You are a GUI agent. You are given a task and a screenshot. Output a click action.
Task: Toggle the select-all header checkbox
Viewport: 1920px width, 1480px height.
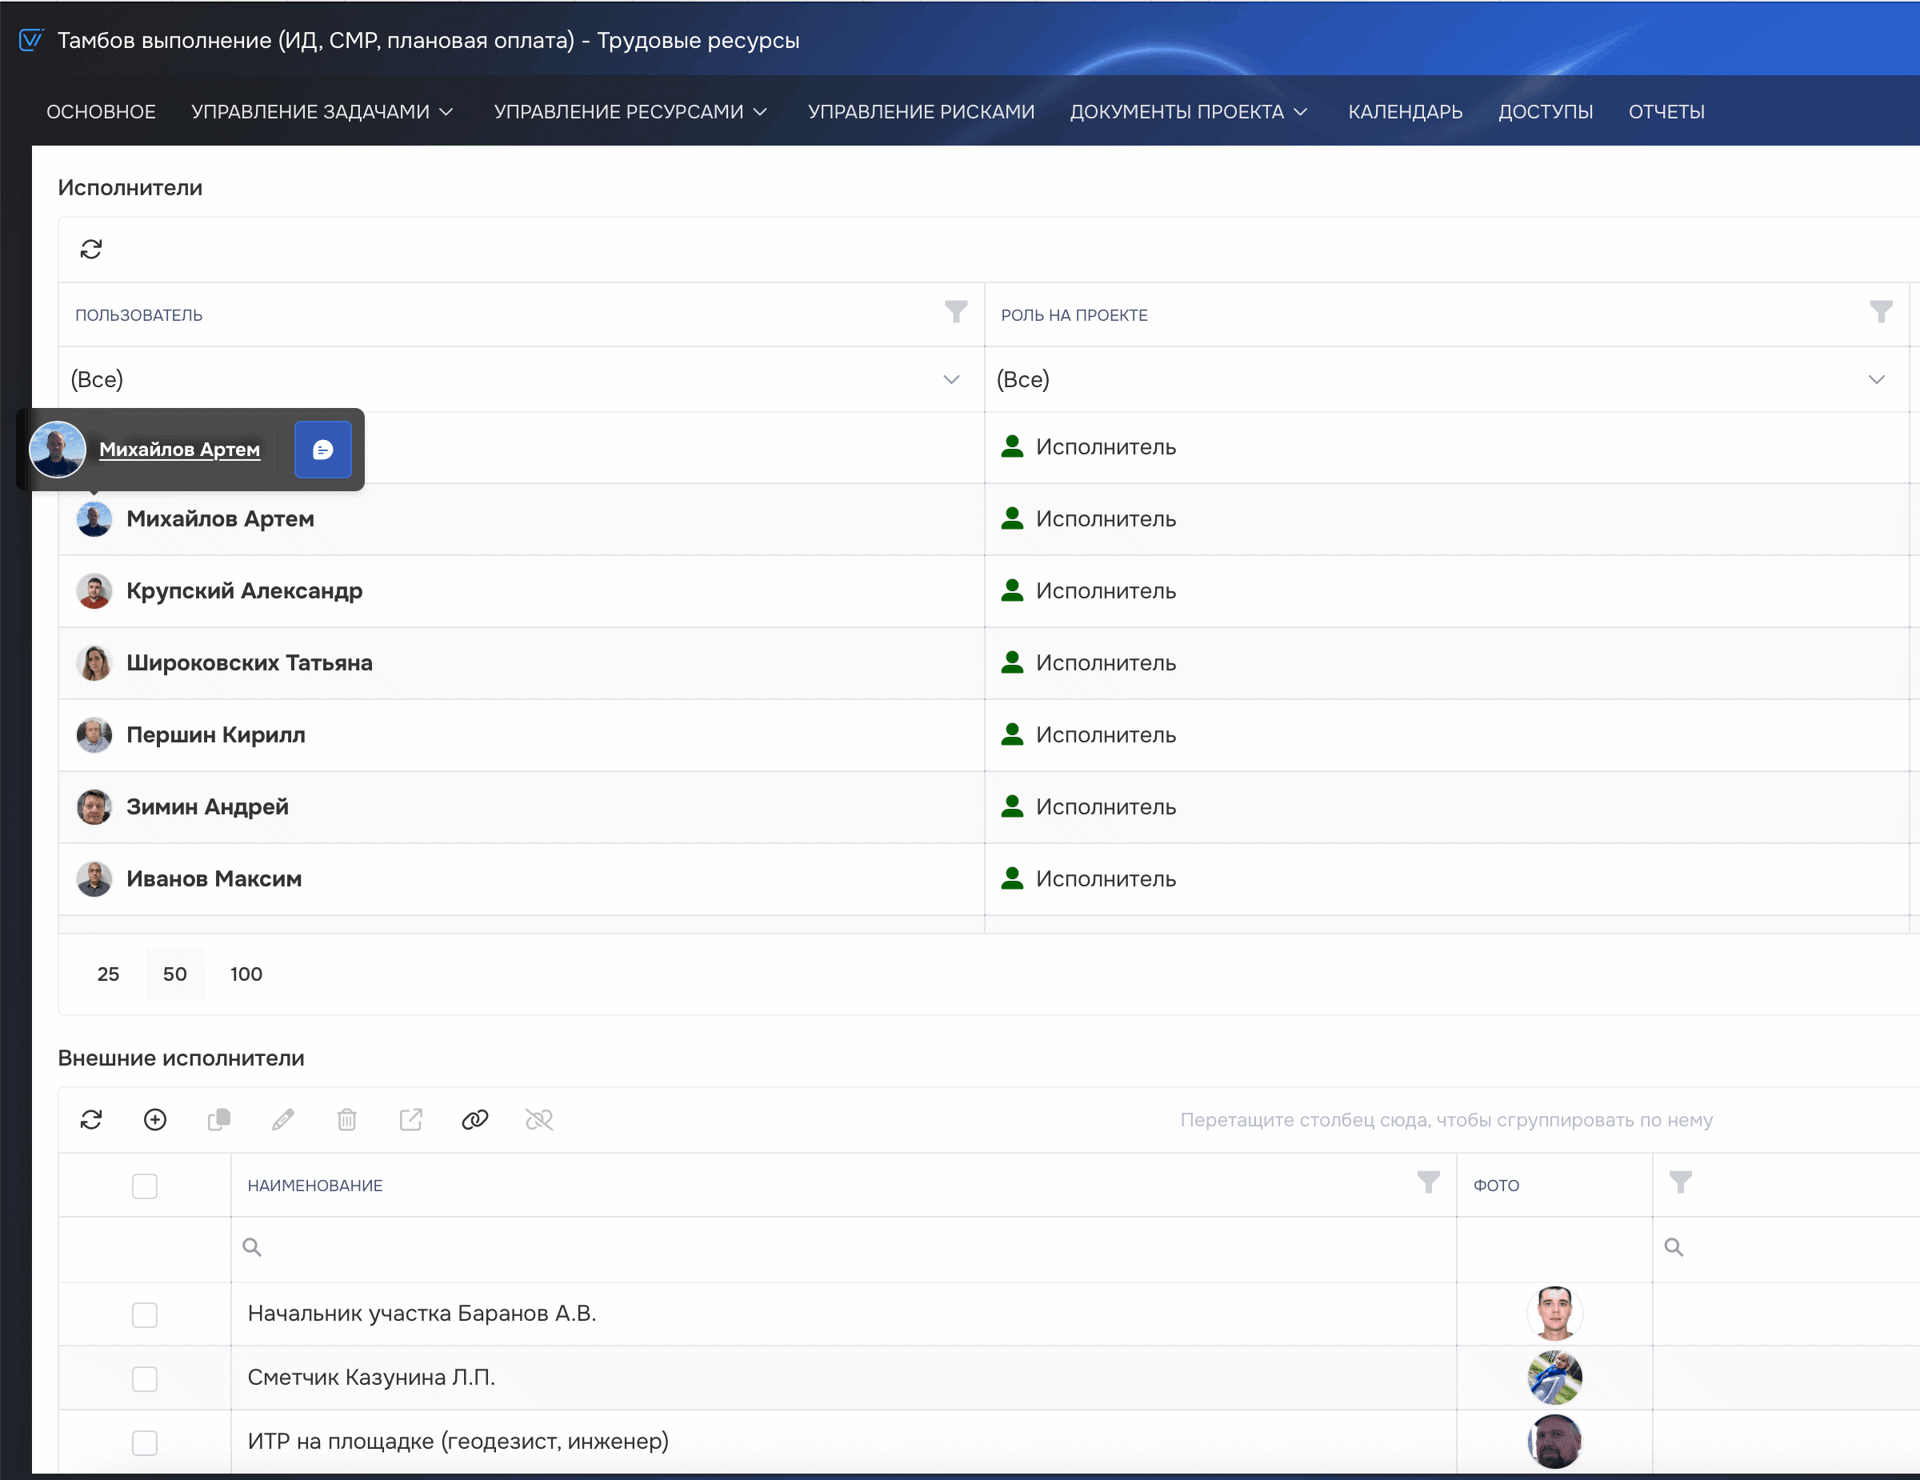pos(145,1186)
